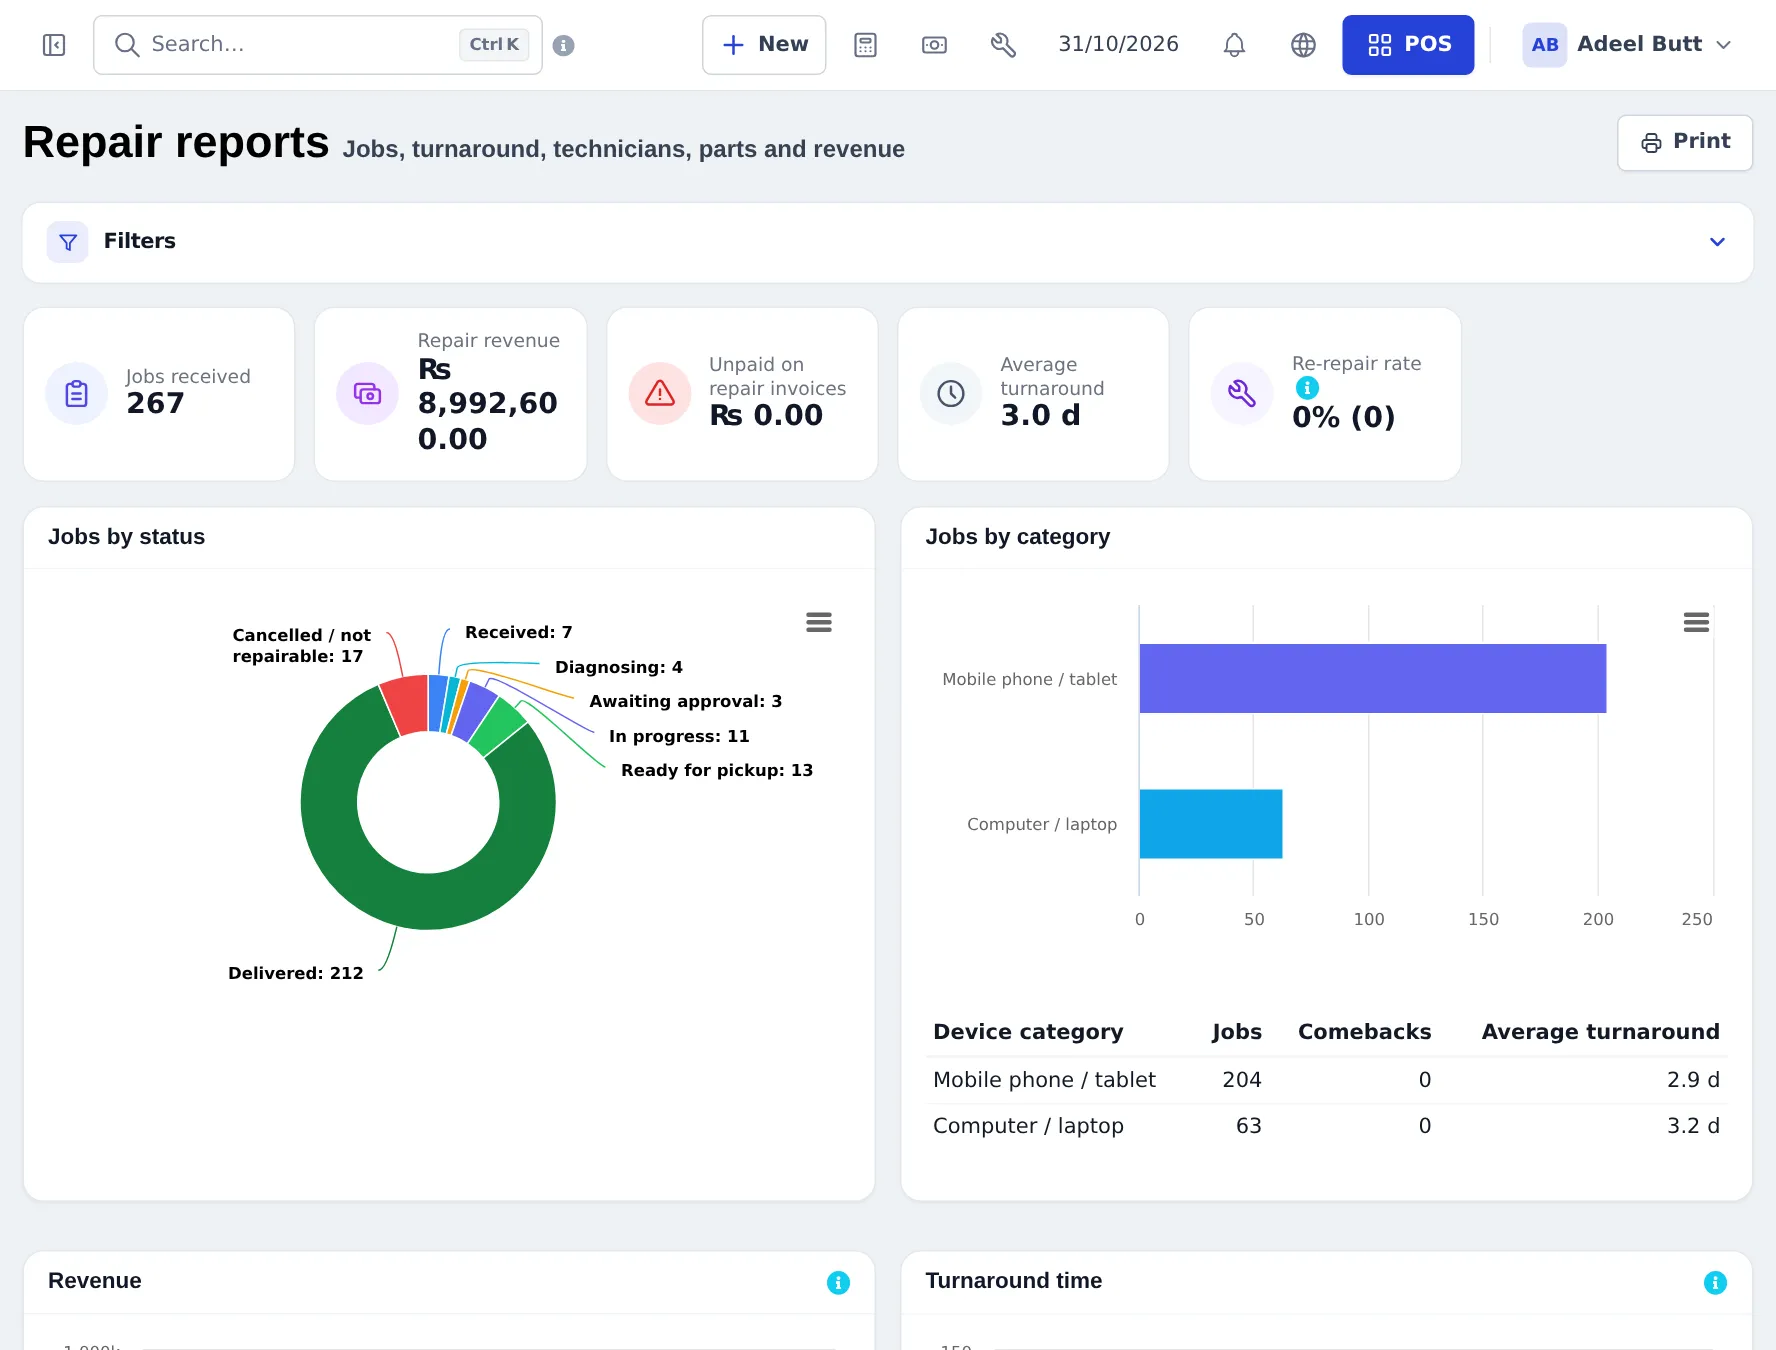Click the Mobile phone / tablet bar
This screenshot has height=1350, width=1776.
1372,678
